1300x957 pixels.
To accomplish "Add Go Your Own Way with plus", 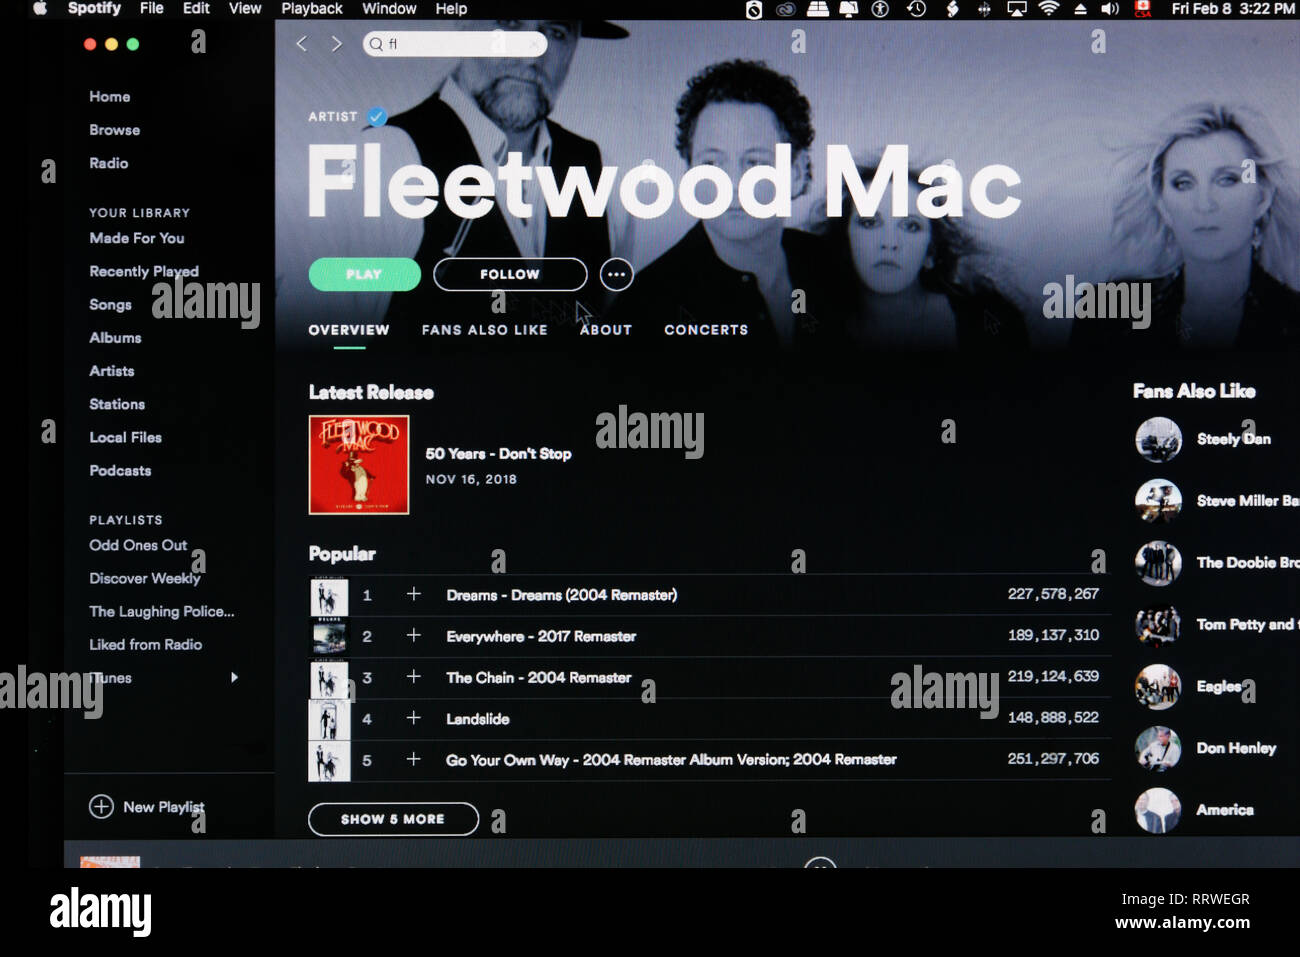I will click(x=414, y=759).
